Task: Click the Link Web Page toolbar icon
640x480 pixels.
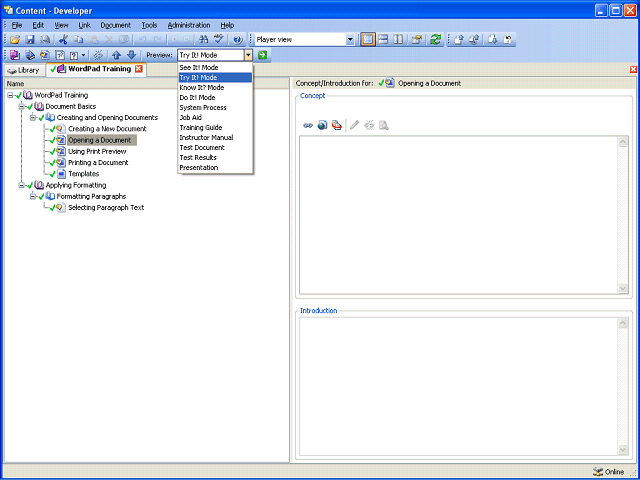Action: click(x=60, y=55)
